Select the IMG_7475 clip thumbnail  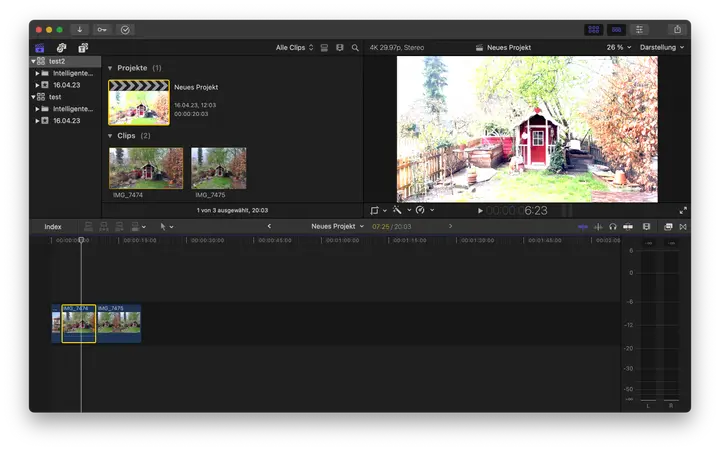[x=218, y=168]
